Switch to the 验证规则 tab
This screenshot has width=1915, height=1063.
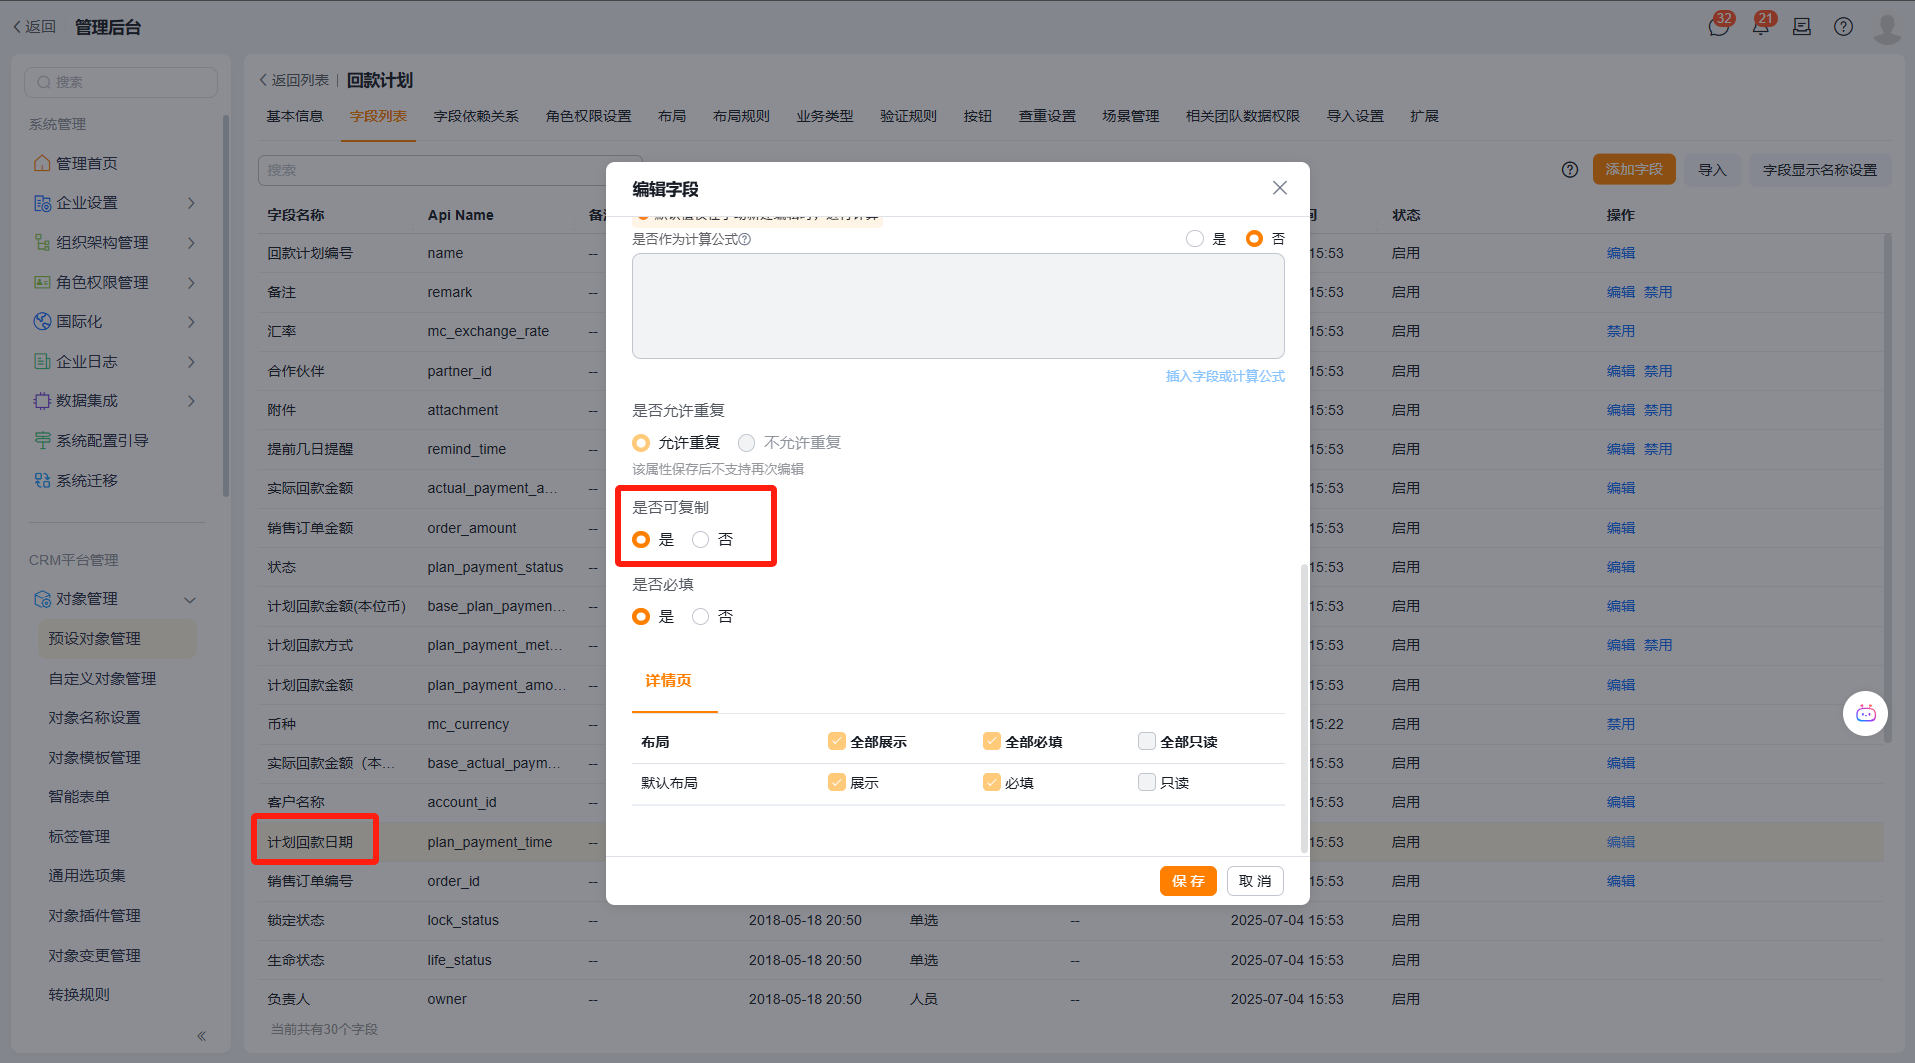pyautogui.click(x=908, y=116)
